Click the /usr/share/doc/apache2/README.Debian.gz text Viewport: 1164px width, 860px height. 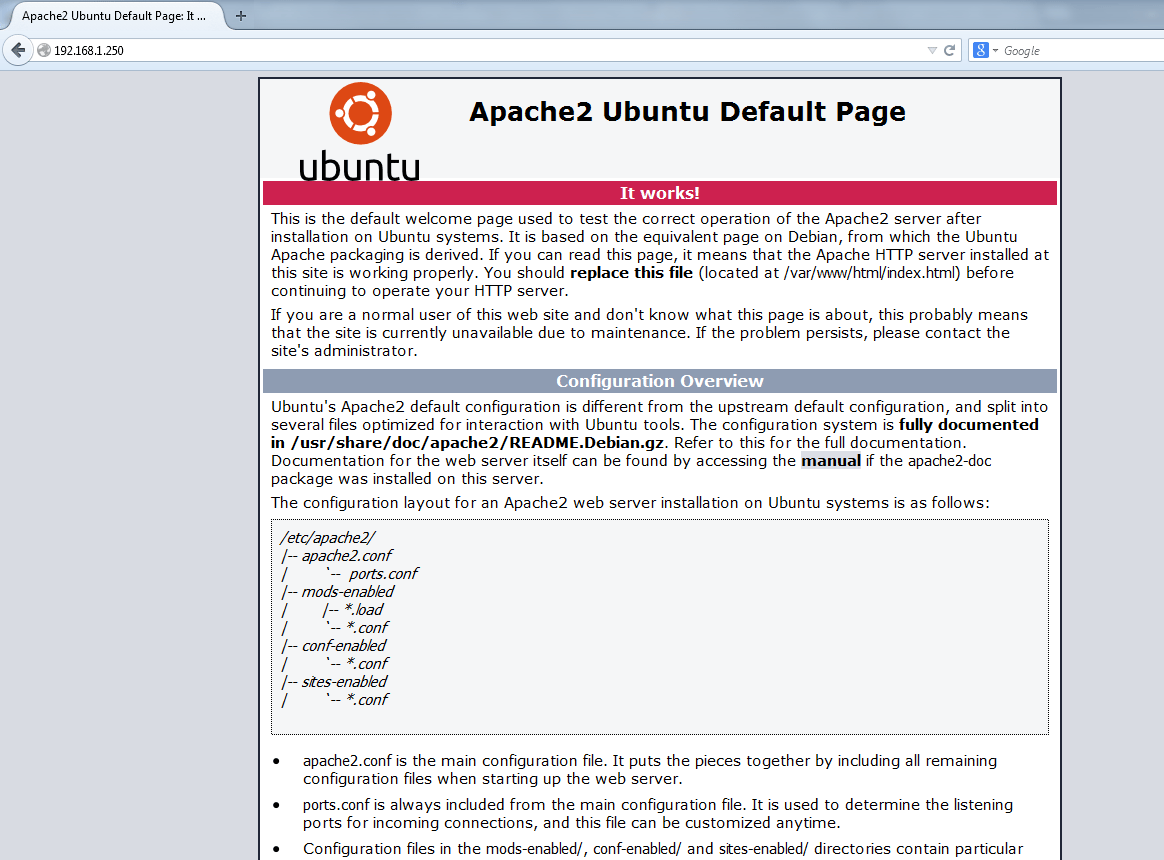click(477, 443)
